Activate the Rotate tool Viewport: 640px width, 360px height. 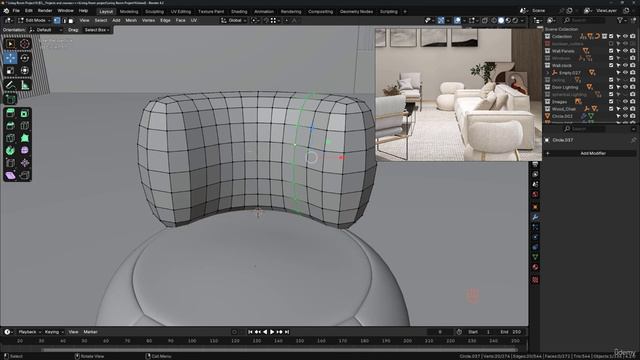pyautogui.click(x=24, y=58)
